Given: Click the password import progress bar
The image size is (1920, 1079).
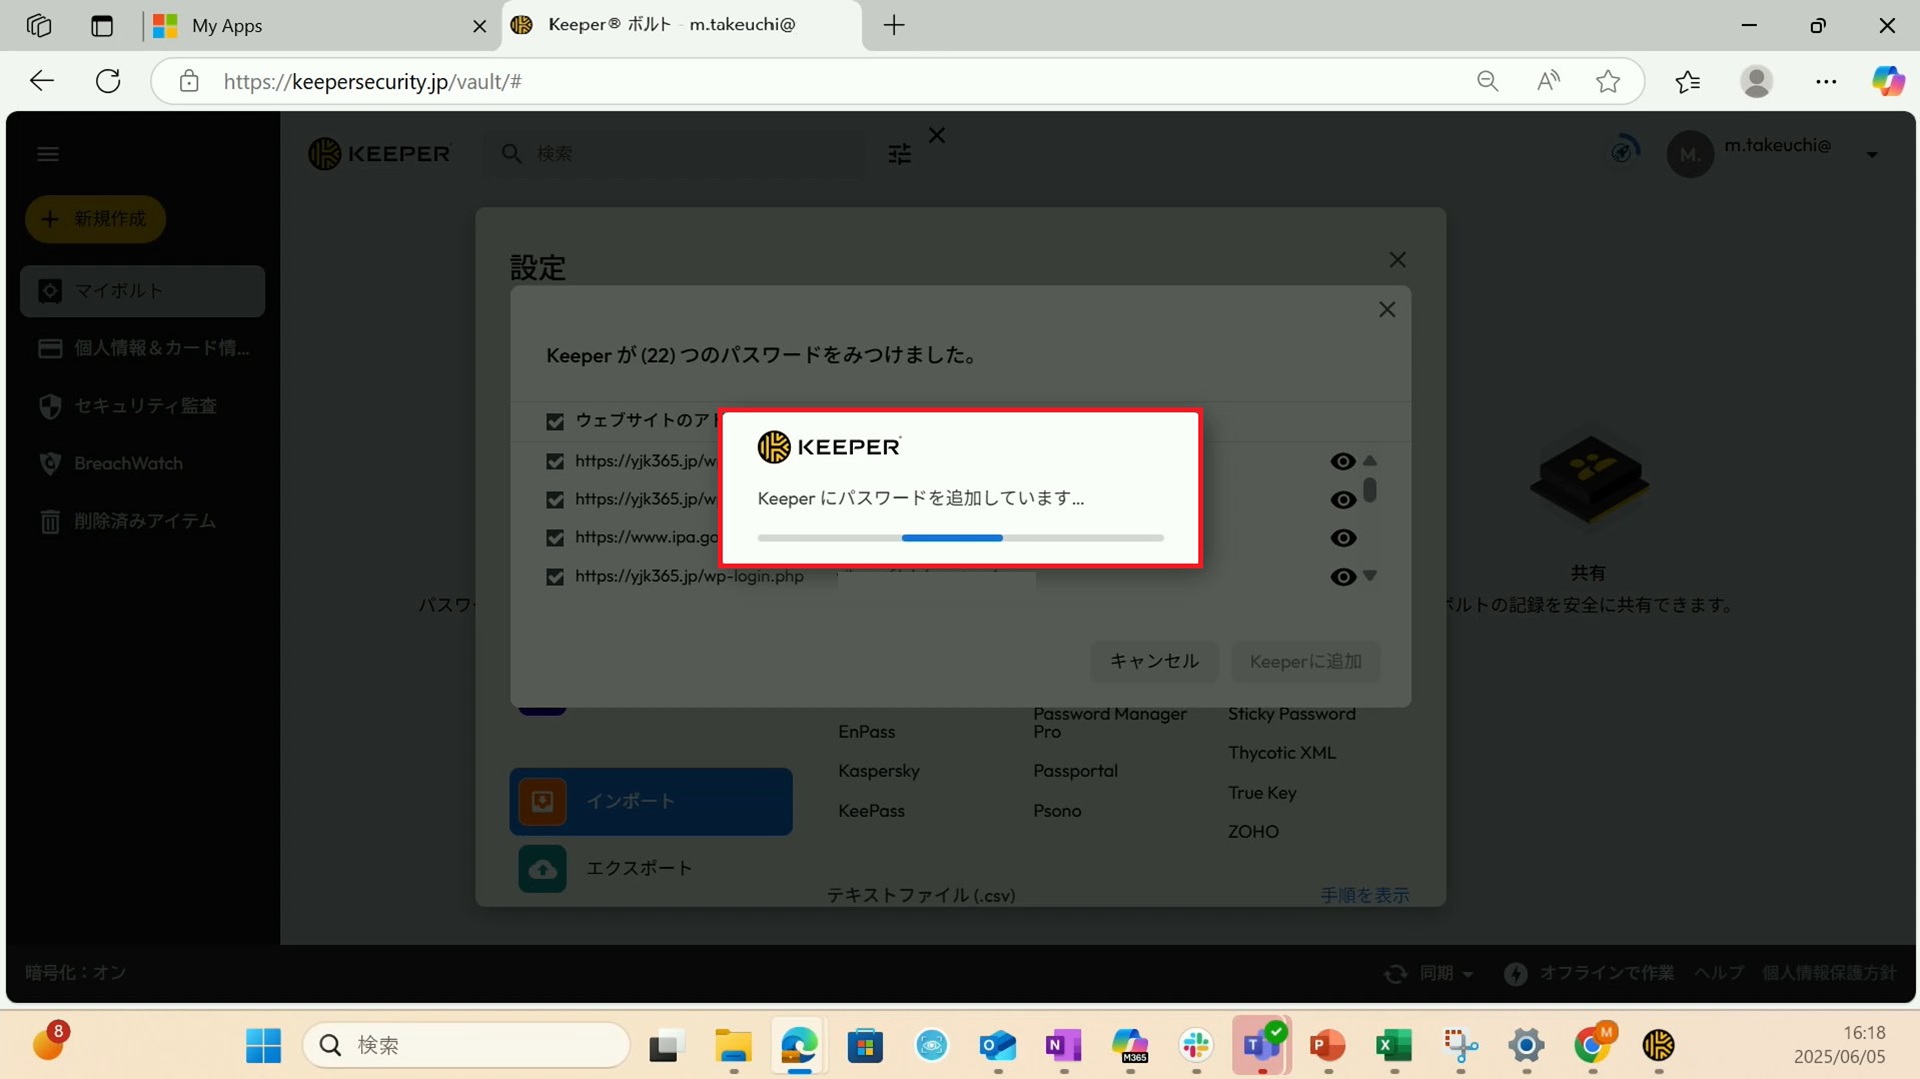Looking at the screenshot, I should point(960,538).
